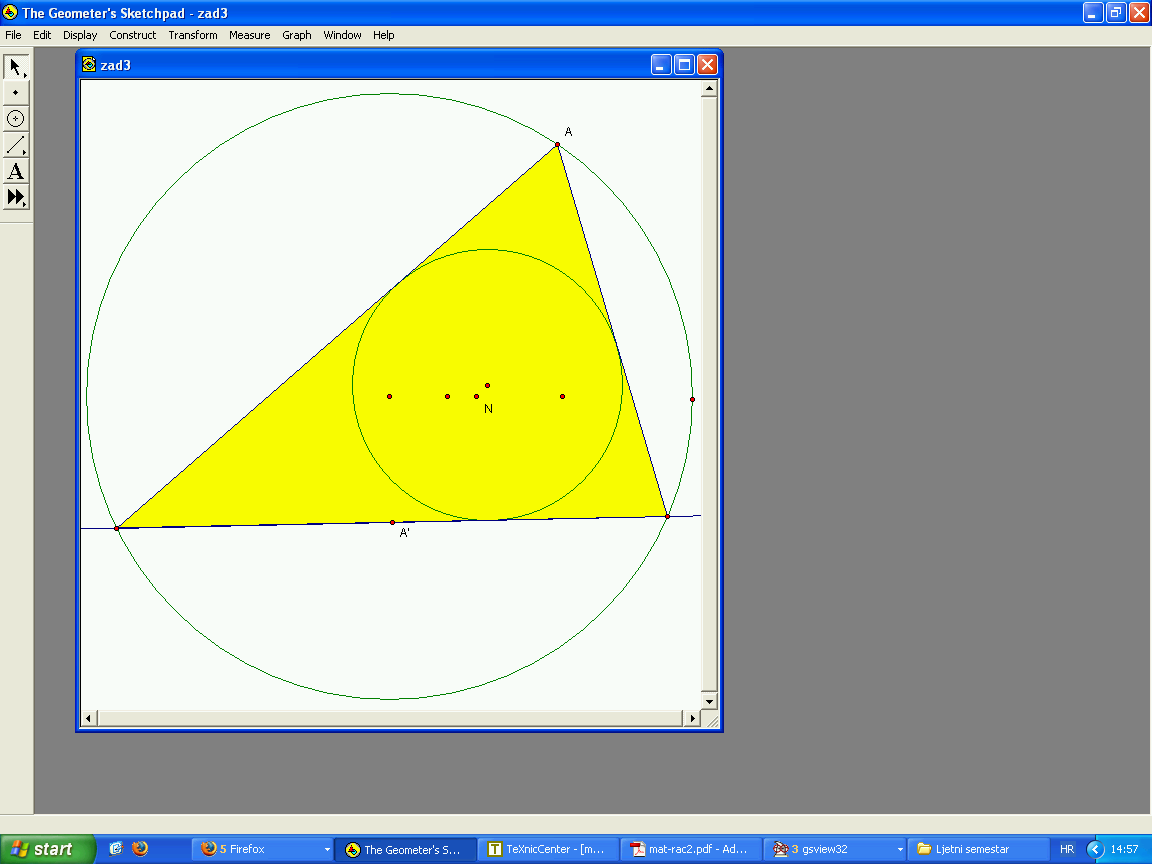Click the horizontal scrollbar right arrow

coord(692,718)
